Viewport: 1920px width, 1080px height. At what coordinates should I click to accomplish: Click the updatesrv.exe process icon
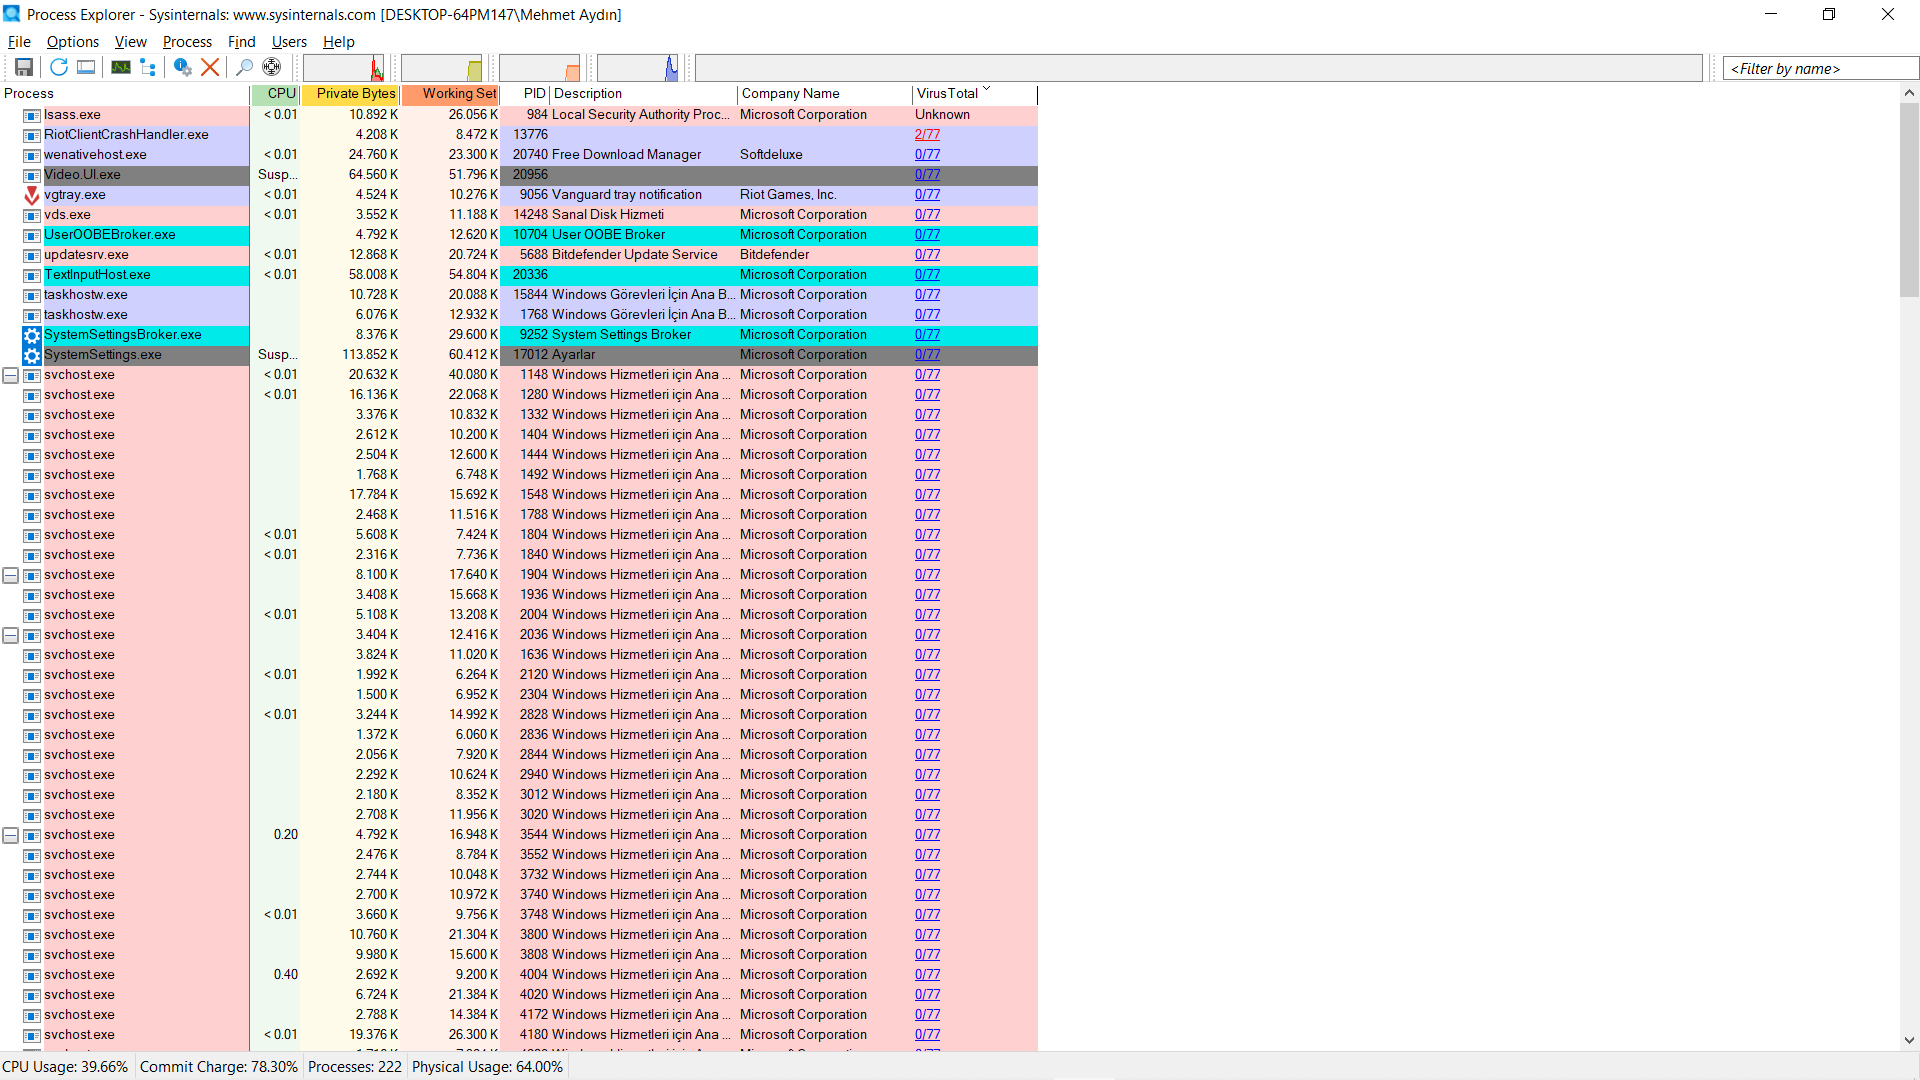point(32,255)
